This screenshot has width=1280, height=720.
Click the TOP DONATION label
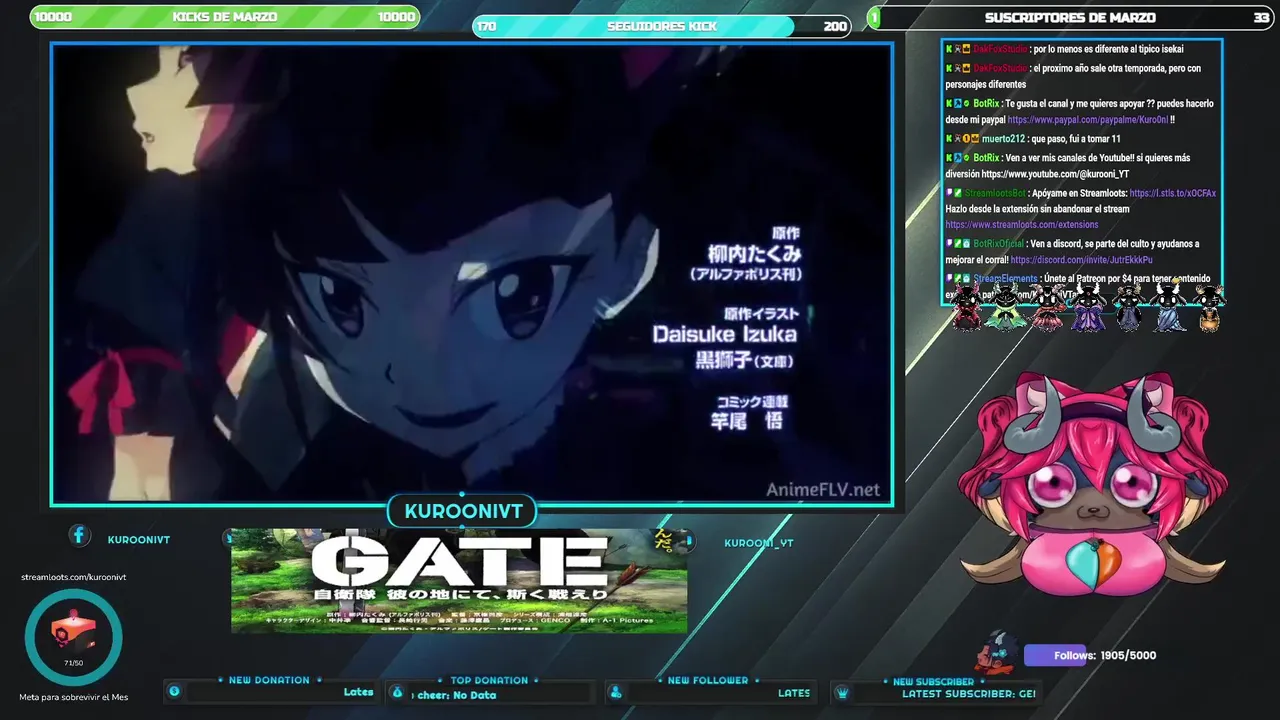tap(489, 680)
